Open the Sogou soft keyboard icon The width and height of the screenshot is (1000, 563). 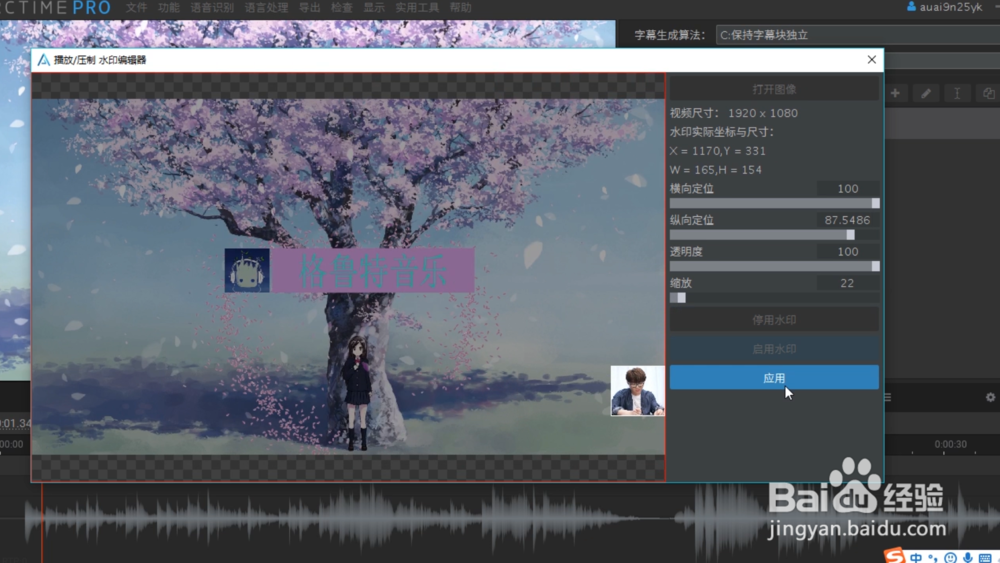[x=985, y=558]
